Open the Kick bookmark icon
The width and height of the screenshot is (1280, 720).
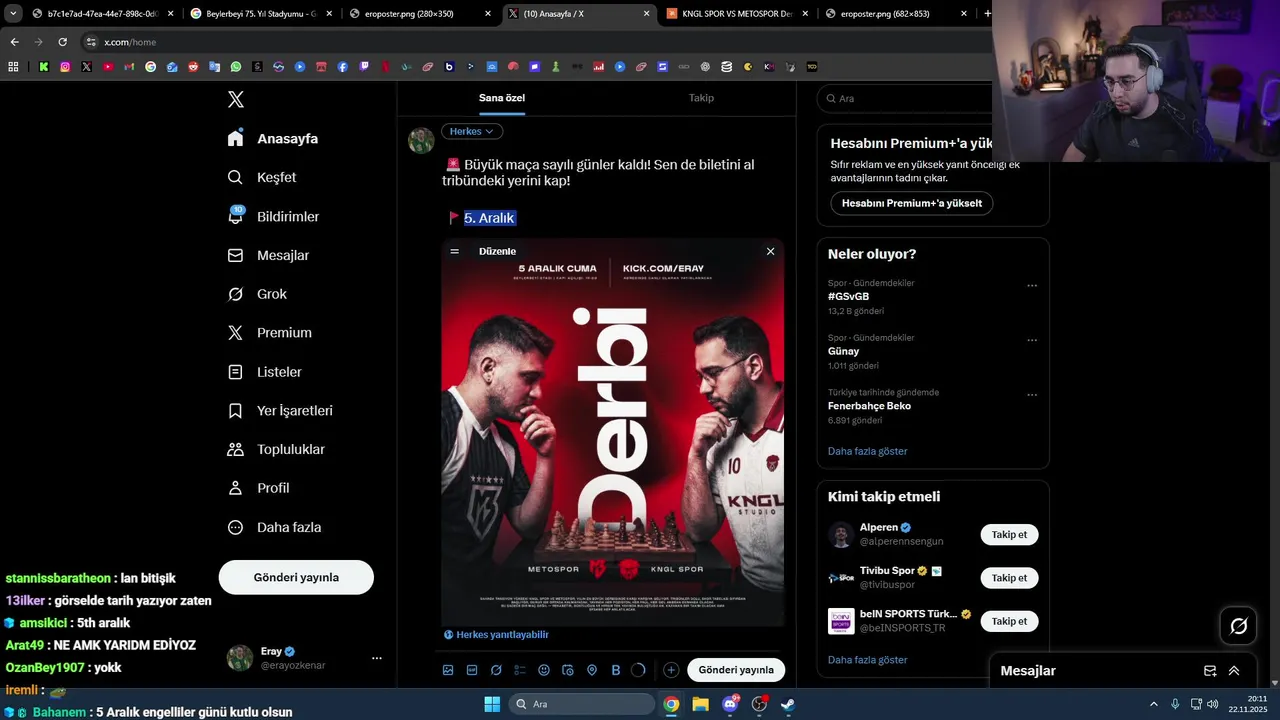pos(44,67)
